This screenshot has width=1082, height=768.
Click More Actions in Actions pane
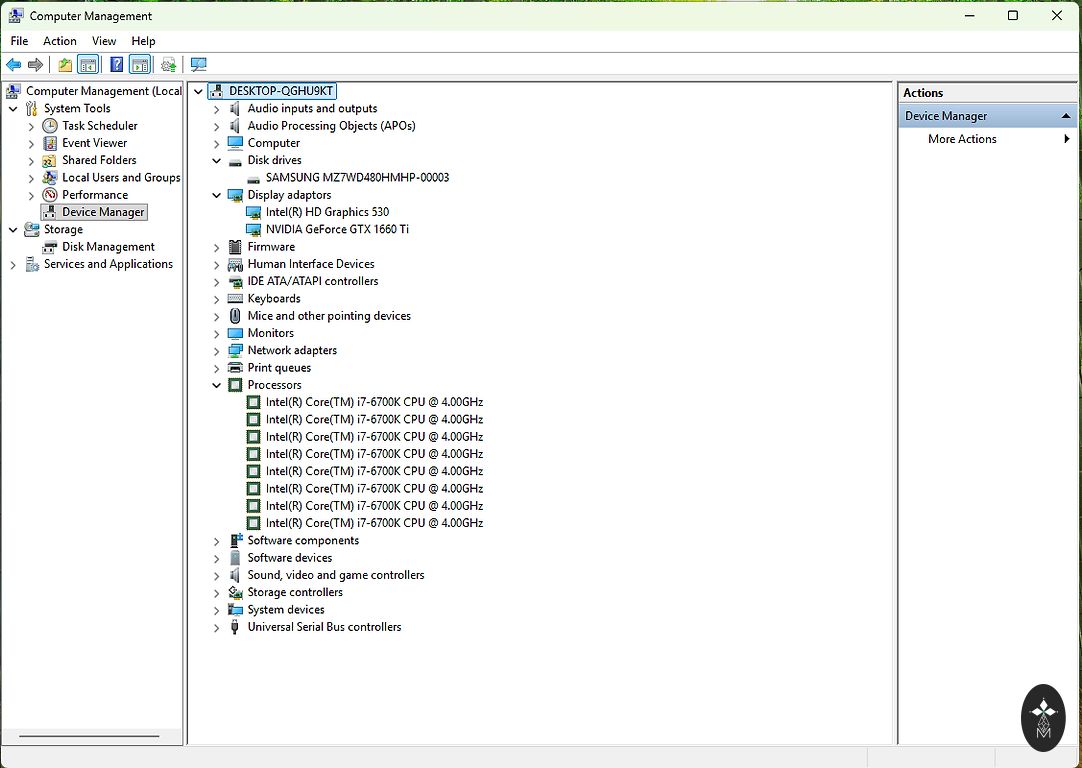(x=962, y=139)
